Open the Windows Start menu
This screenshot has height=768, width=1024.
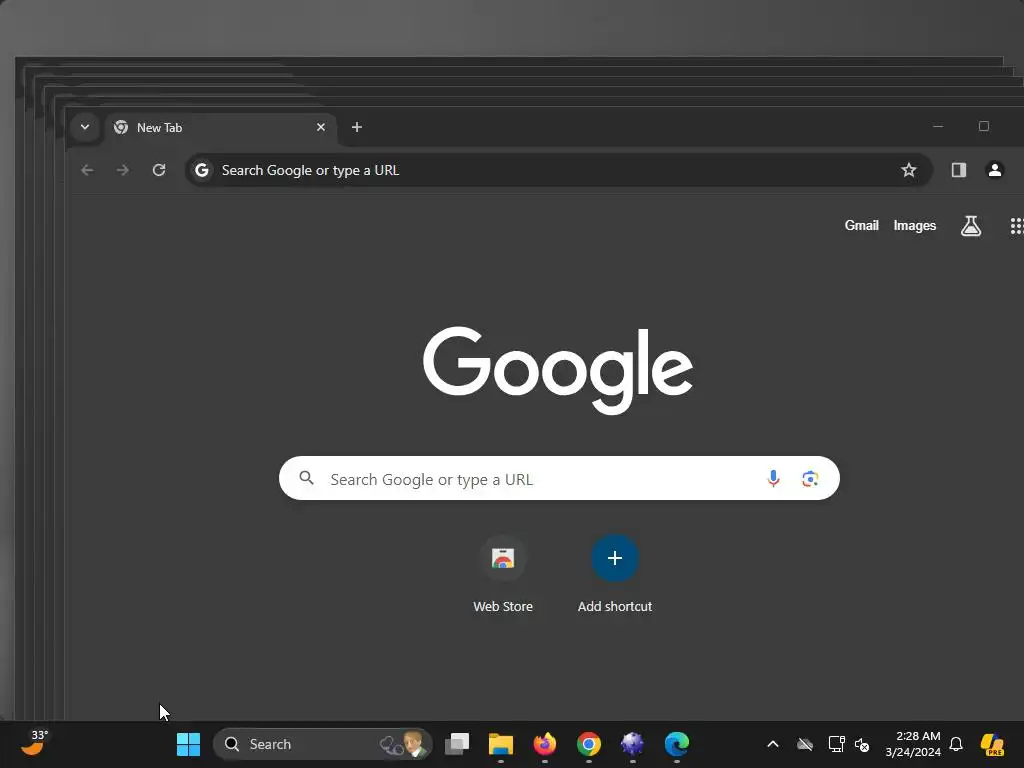coord(188,744)
